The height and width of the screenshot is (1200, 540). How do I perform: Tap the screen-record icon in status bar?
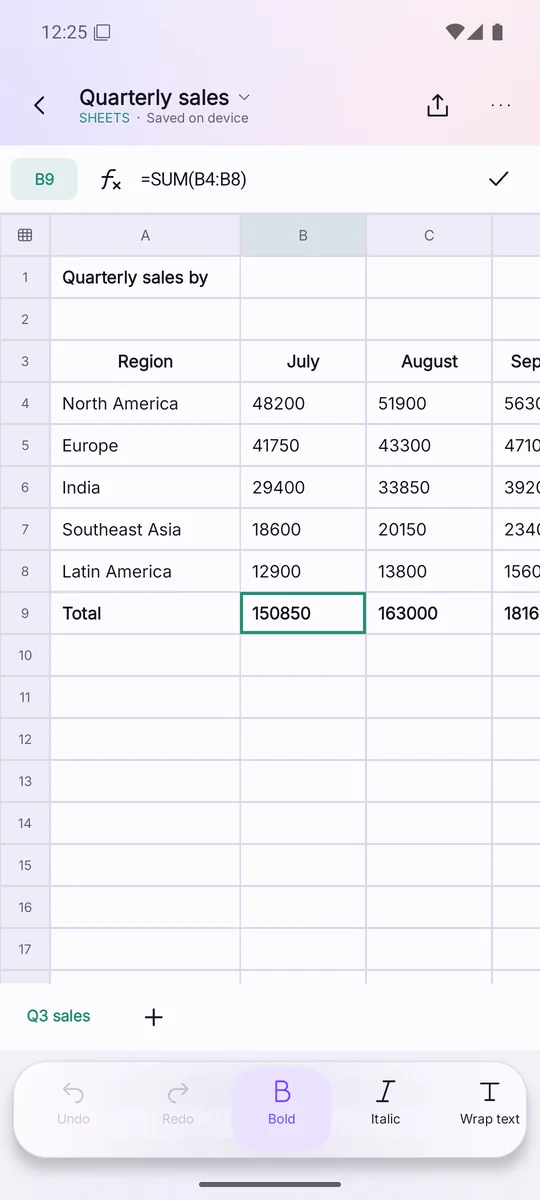[102, 32]
